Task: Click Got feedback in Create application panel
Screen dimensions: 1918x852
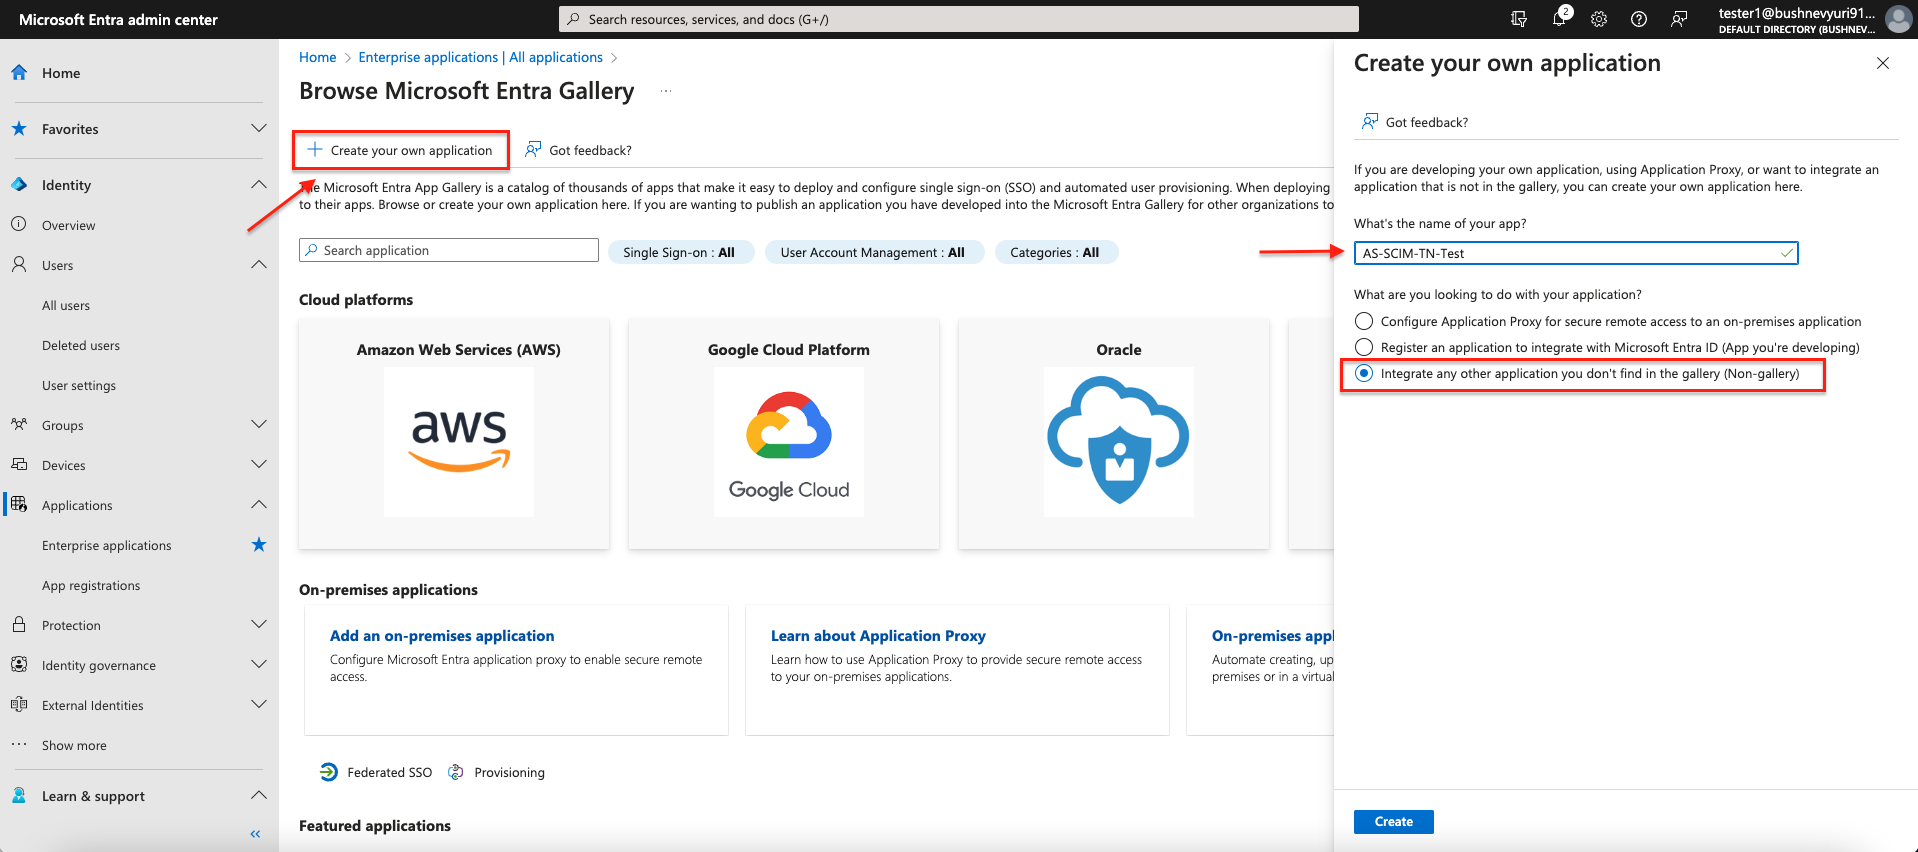Action: (x=1415, y=122)
